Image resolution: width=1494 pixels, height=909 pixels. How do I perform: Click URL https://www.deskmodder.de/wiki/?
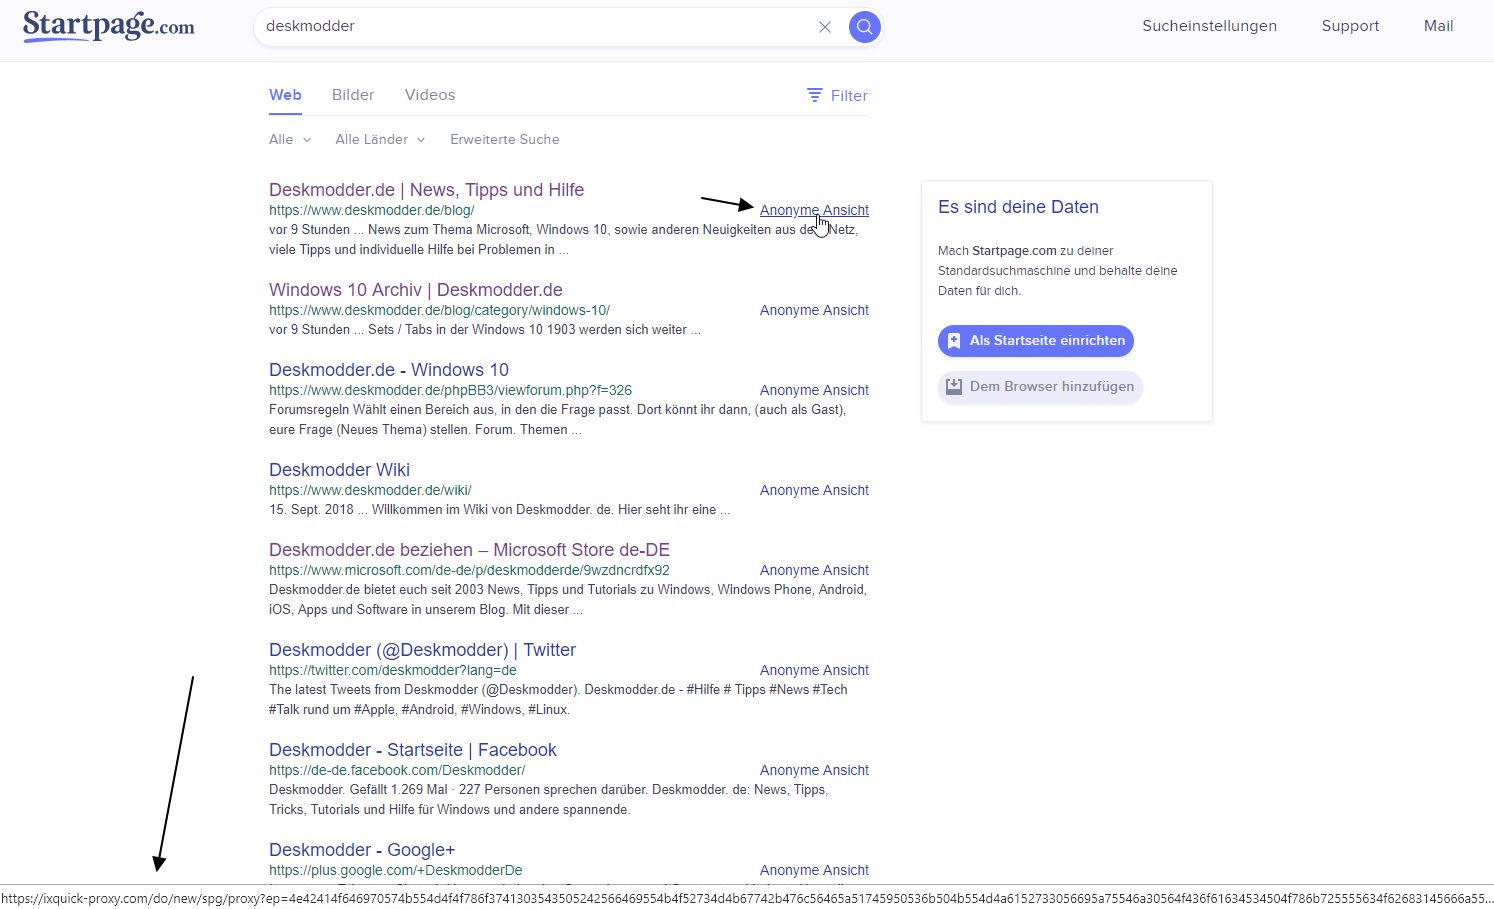(x=370, y=490)
